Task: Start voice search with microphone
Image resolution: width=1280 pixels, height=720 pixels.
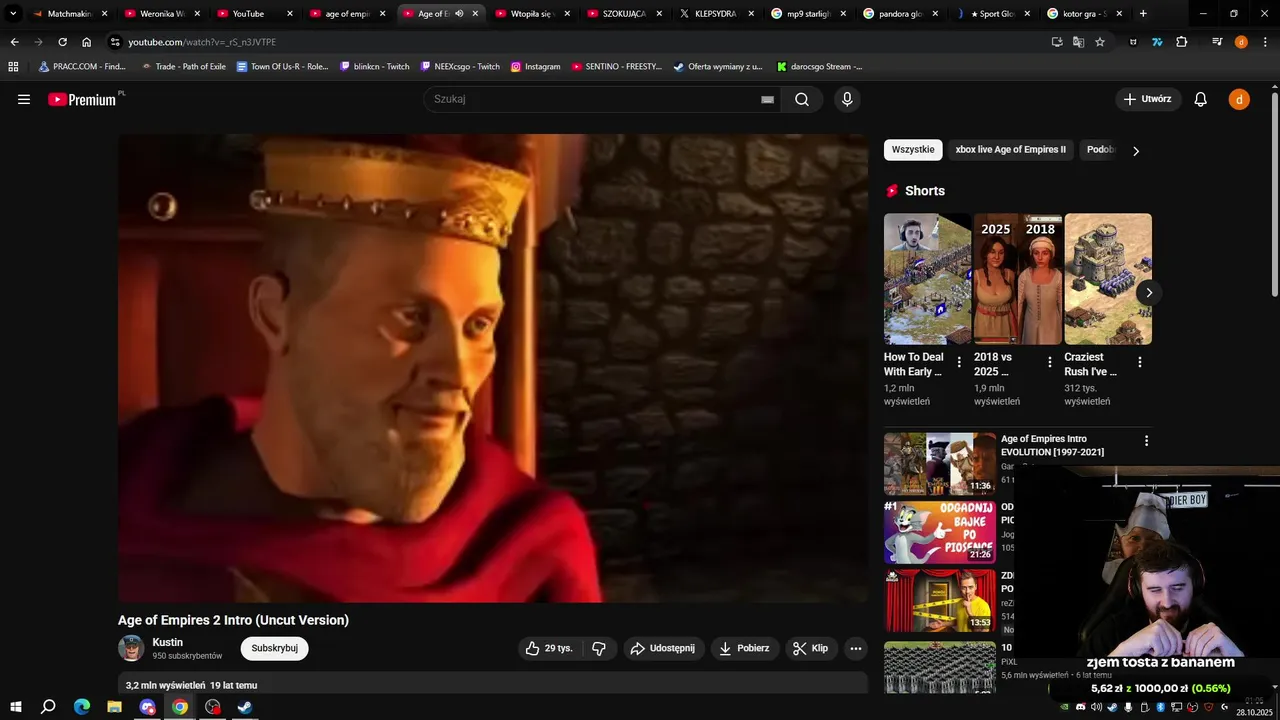Action: click(847, 99)
